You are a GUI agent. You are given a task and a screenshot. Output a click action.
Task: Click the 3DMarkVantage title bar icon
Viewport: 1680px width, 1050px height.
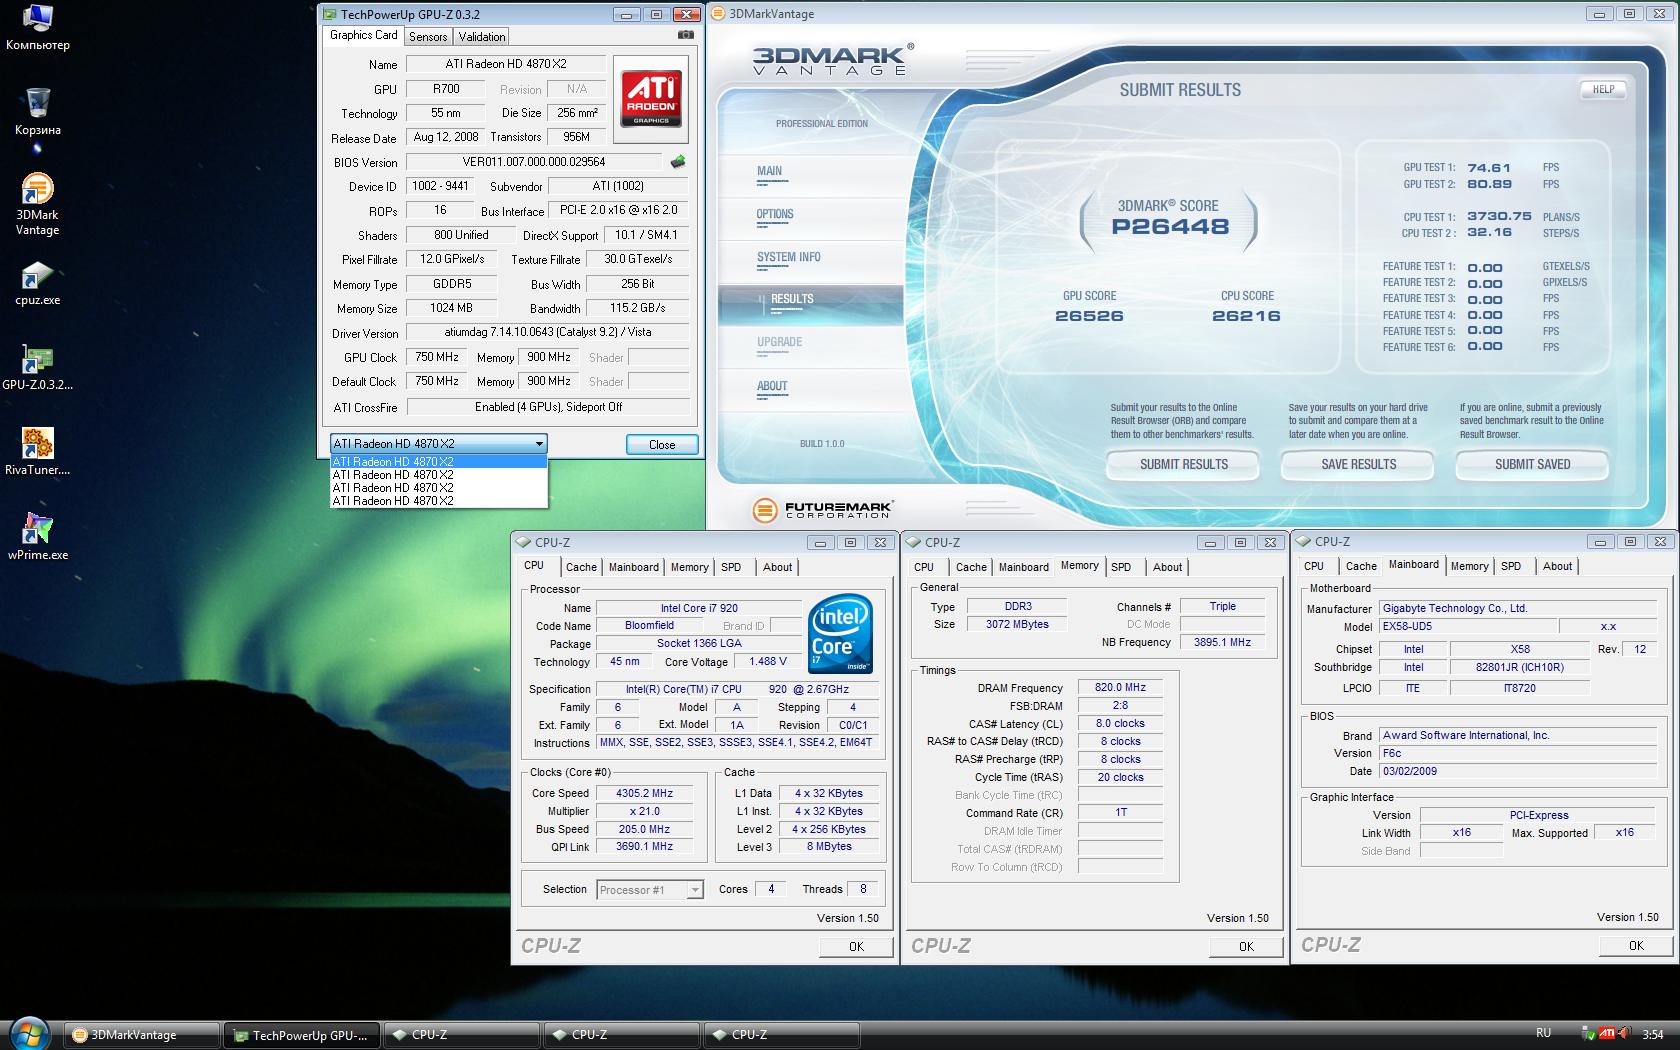[718, 14]
